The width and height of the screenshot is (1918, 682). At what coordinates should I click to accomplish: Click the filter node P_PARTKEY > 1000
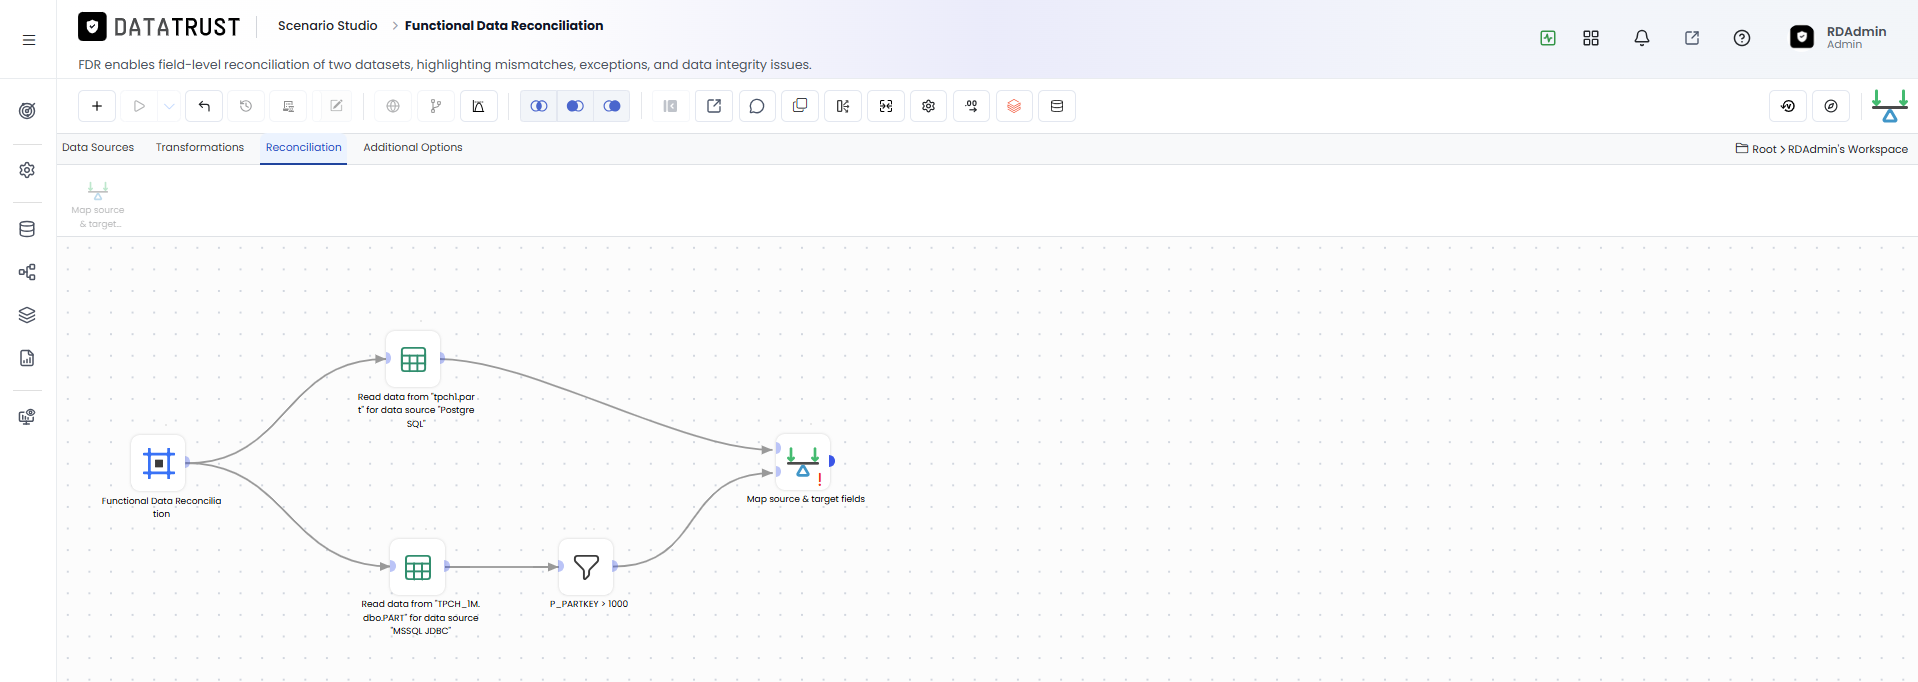point(586,567)
